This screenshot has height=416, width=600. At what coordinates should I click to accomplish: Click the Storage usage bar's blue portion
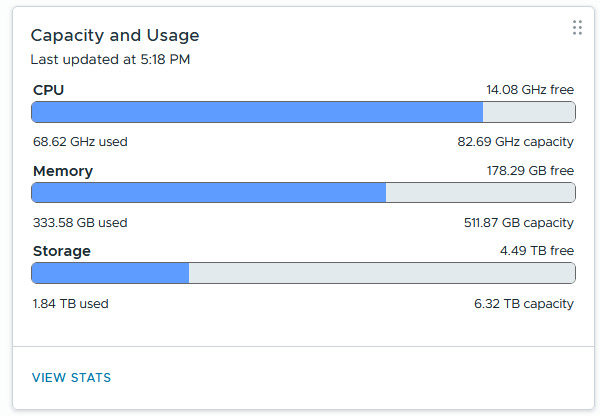click(110, 273)
